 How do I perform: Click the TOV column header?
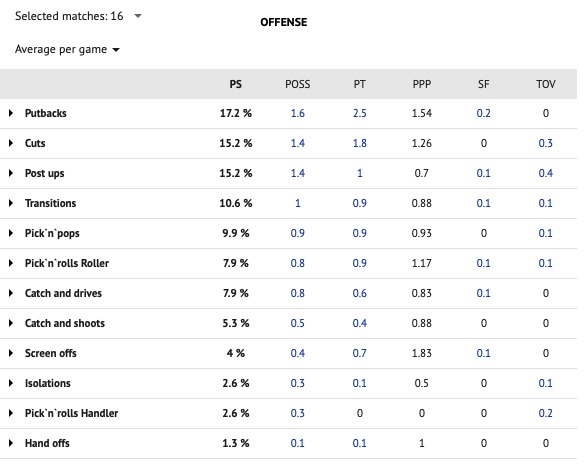point(545,84)
